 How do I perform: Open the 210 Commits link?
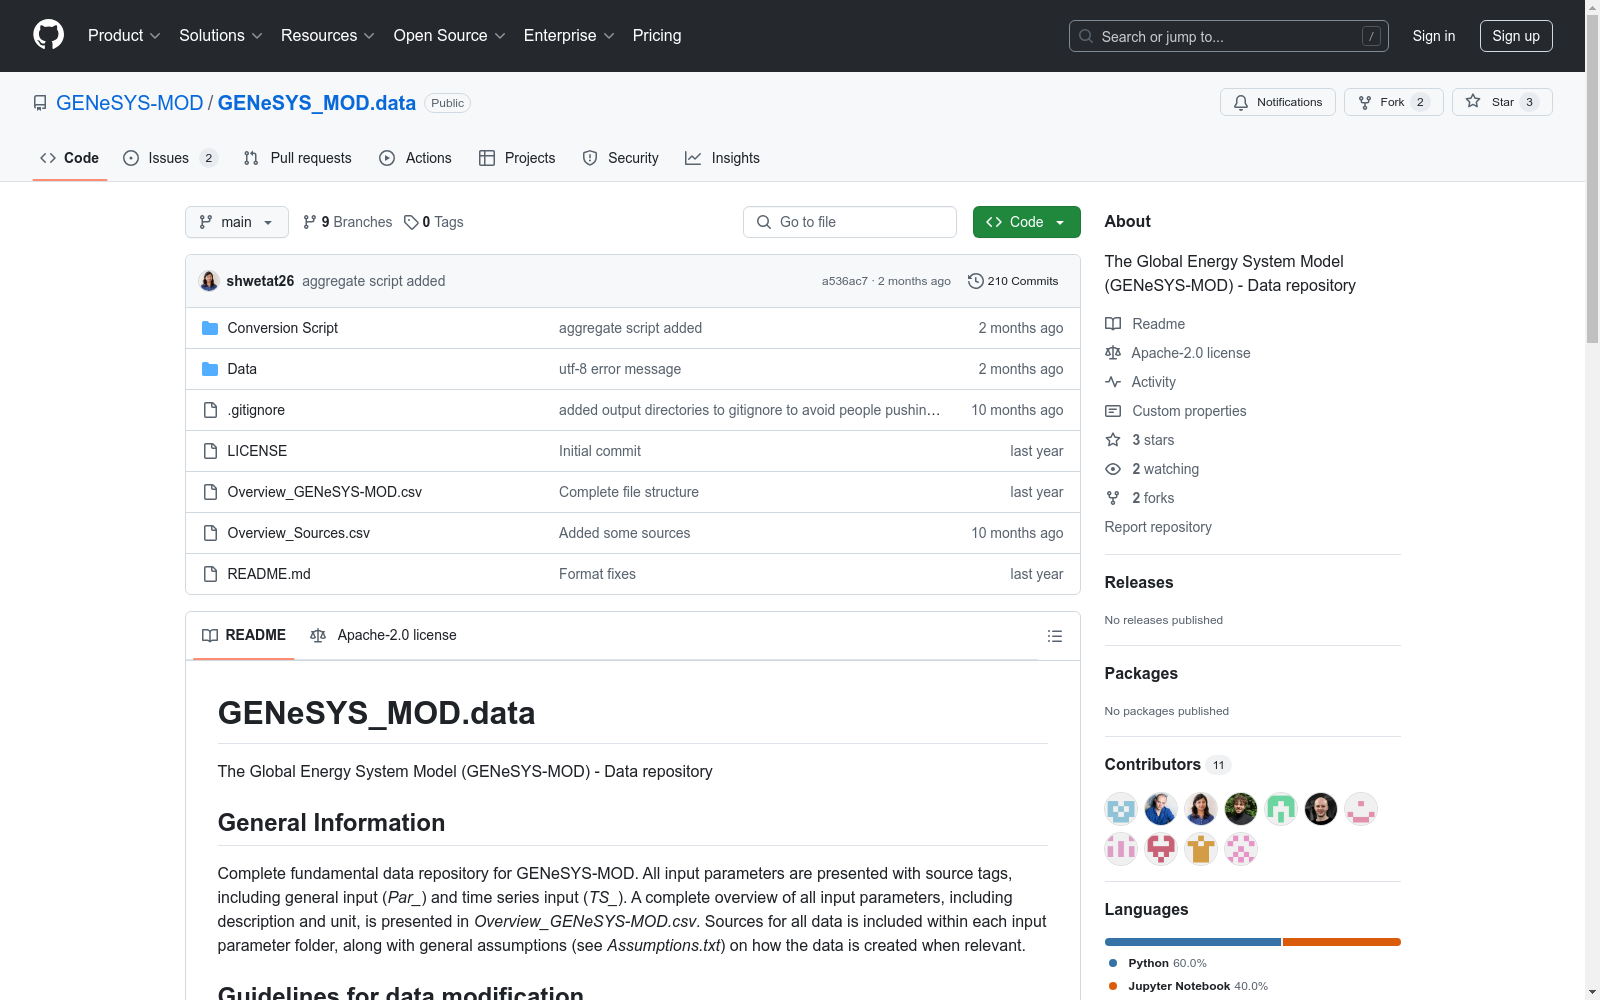pyautogui.click(x=1013, y=281)
